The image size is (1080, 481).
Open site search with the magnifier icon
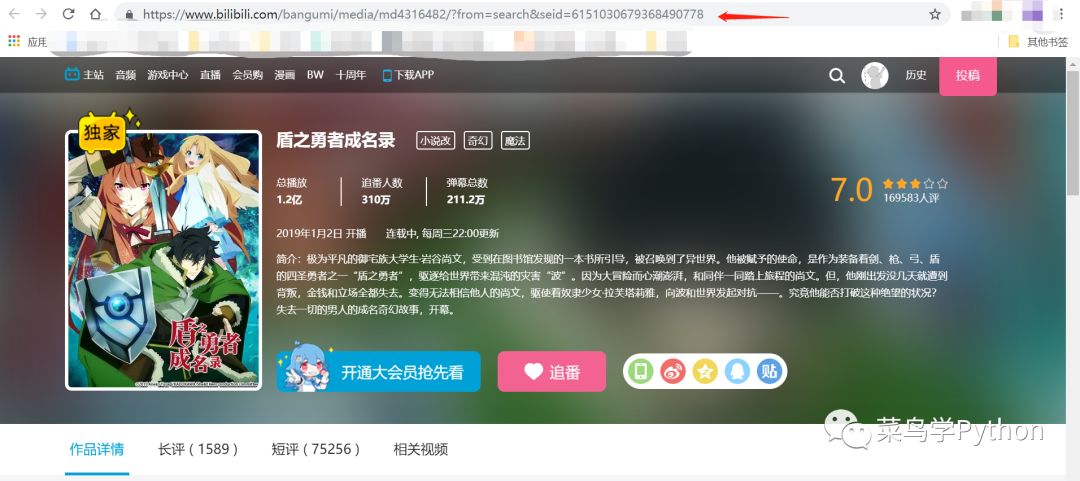[x=837, y=76]
